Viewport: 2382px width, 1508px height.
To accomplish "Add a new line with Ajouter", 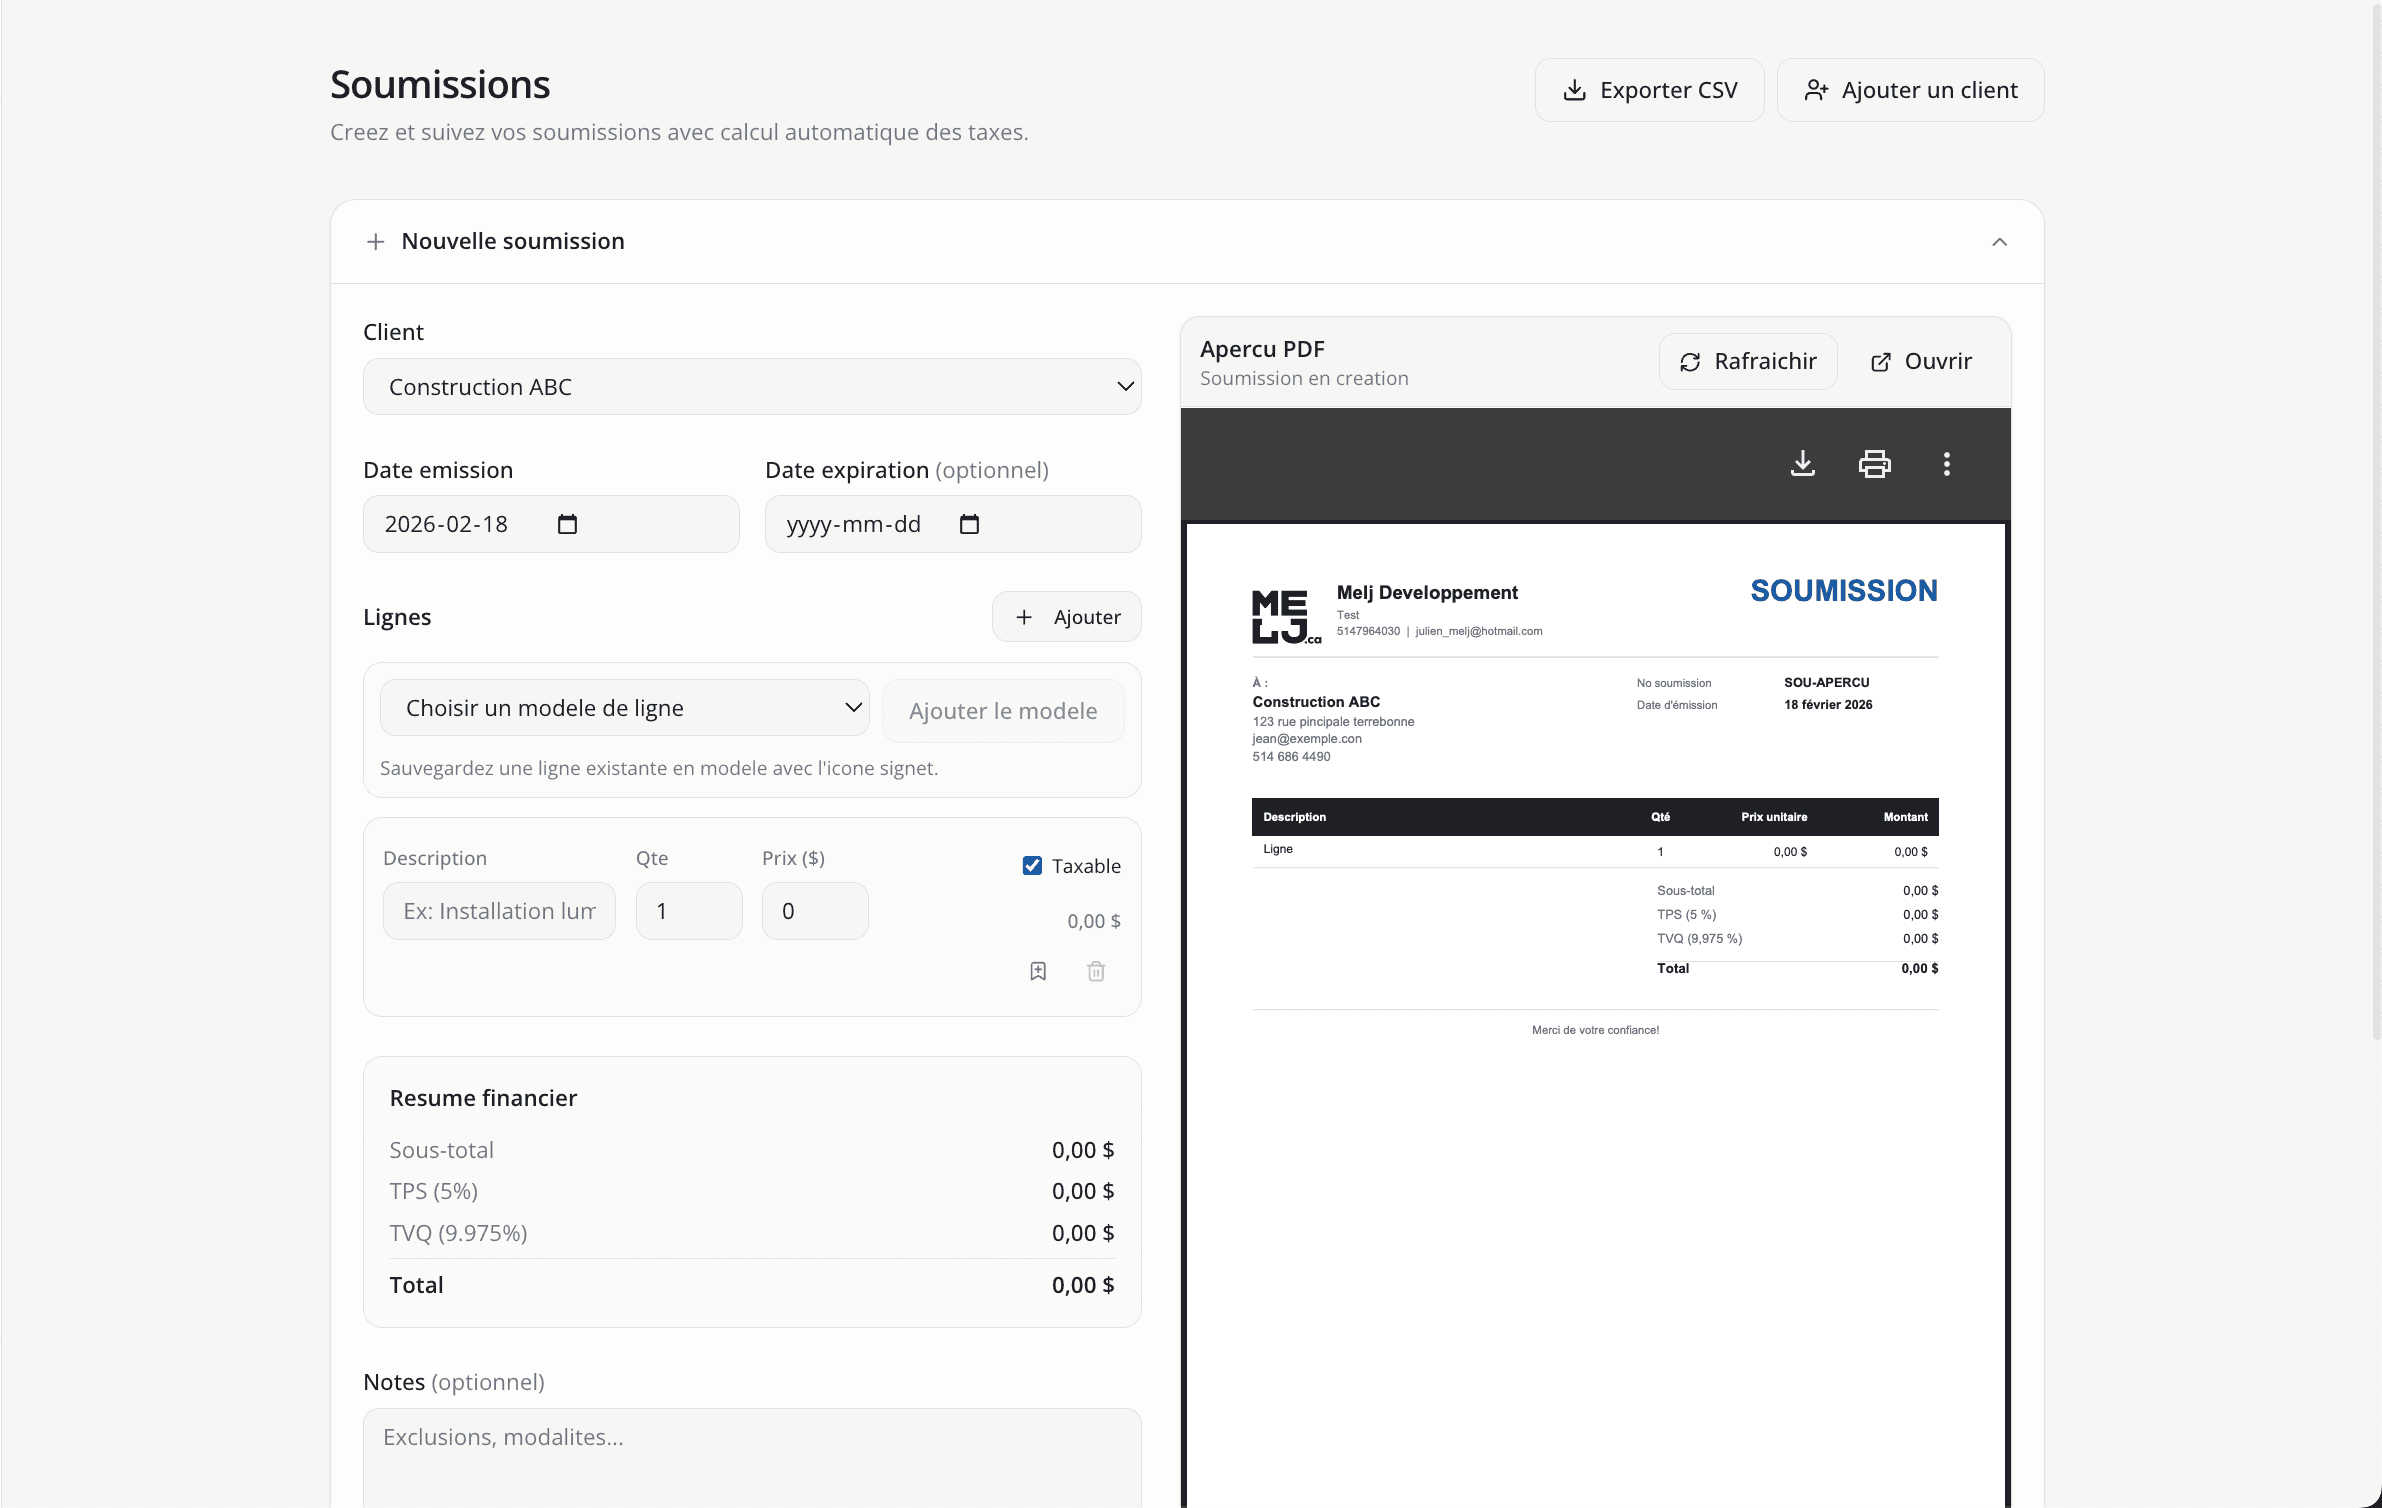I will pos(1066,617).
